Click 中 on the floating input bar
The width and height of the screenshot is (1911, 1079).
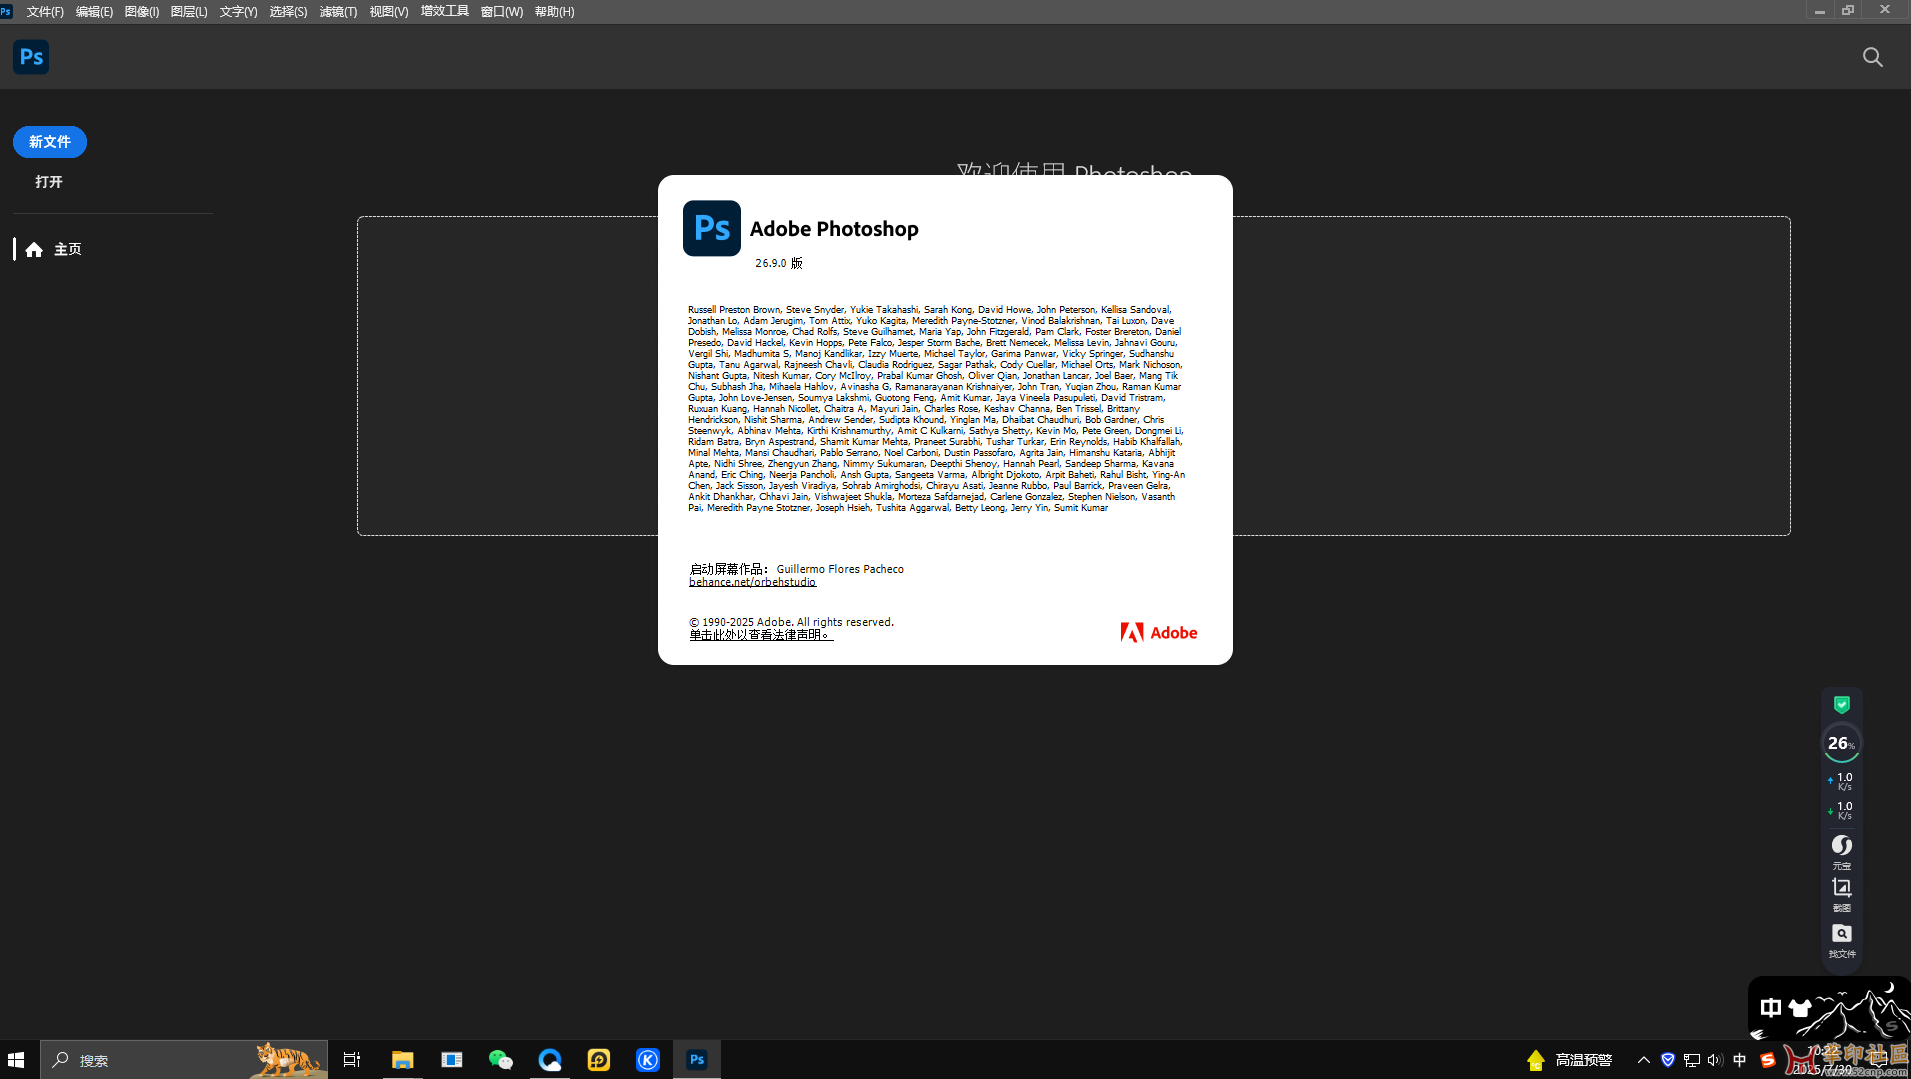(1771, 1008)
